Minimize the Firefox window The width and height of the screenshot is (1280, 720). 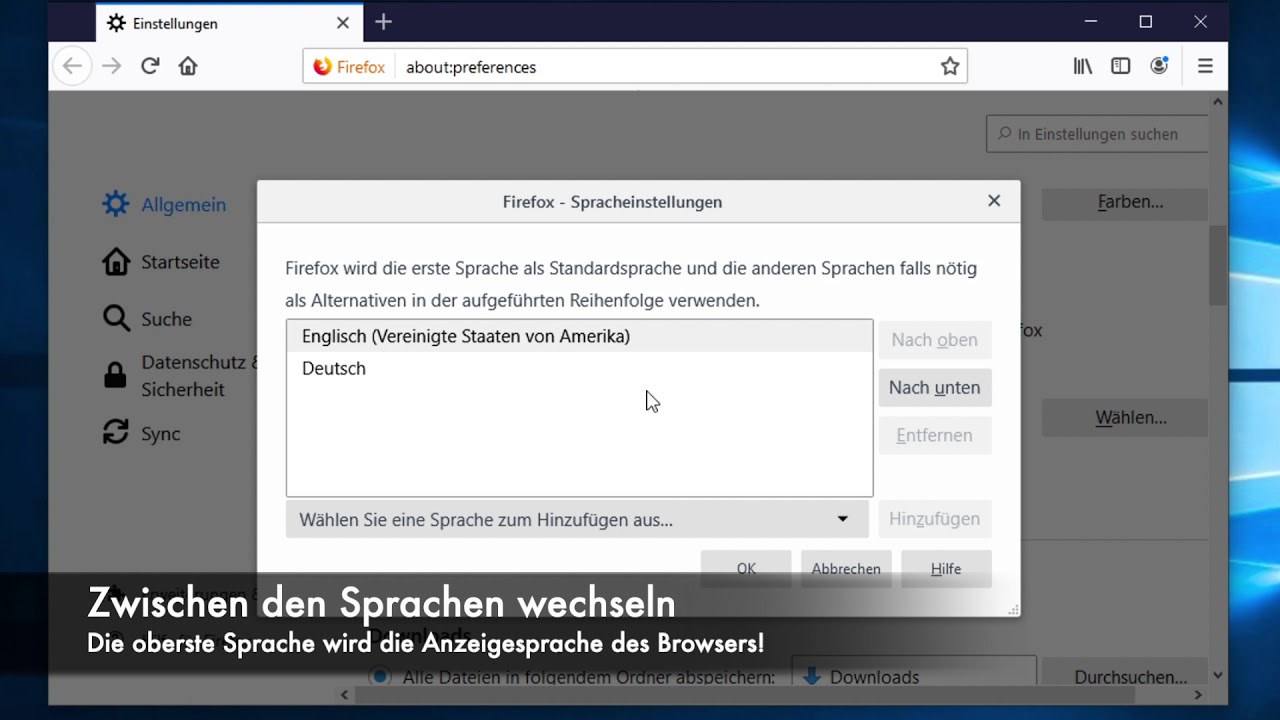[1091, 22]
